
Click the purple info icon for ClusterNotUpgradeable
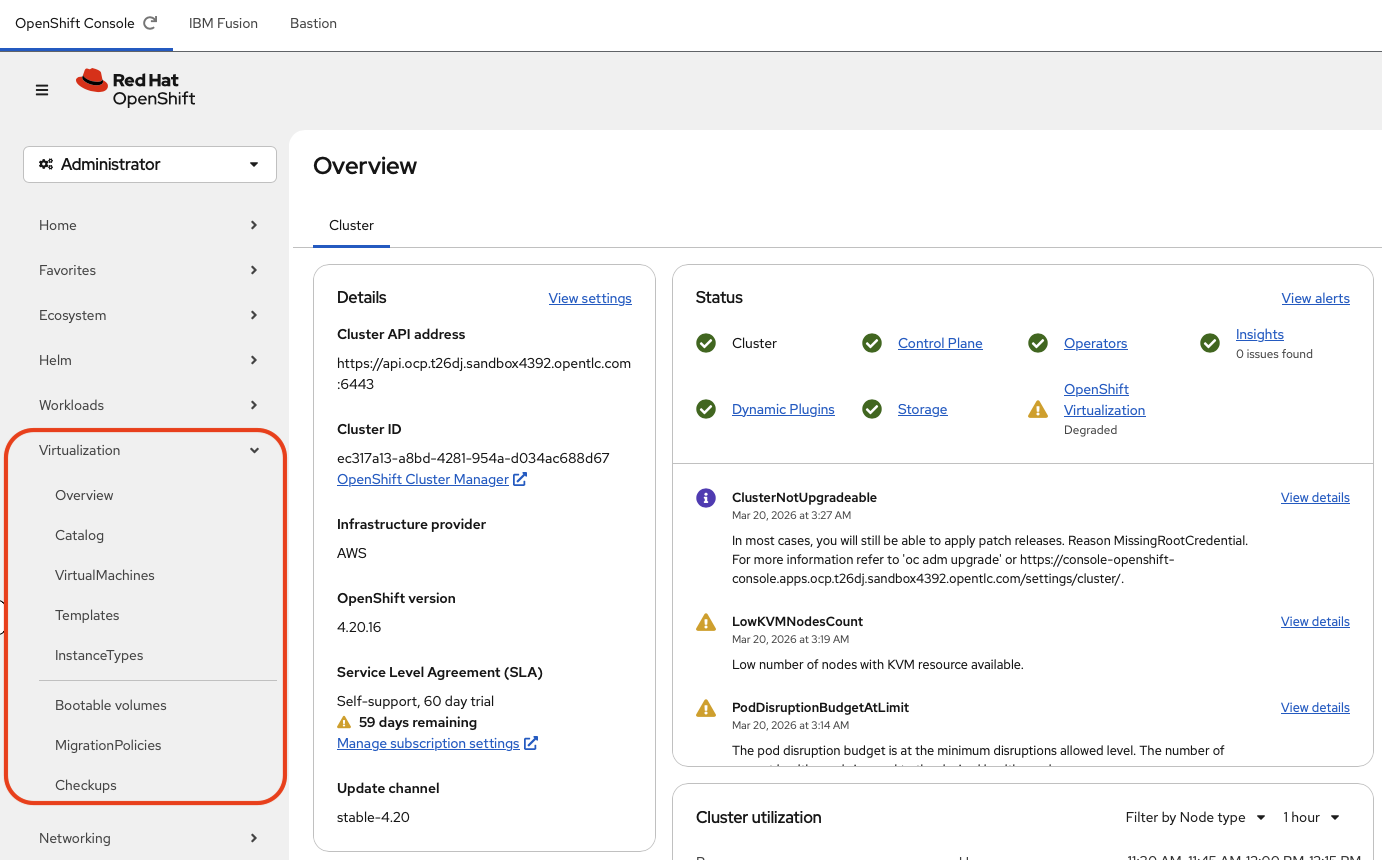706,498
